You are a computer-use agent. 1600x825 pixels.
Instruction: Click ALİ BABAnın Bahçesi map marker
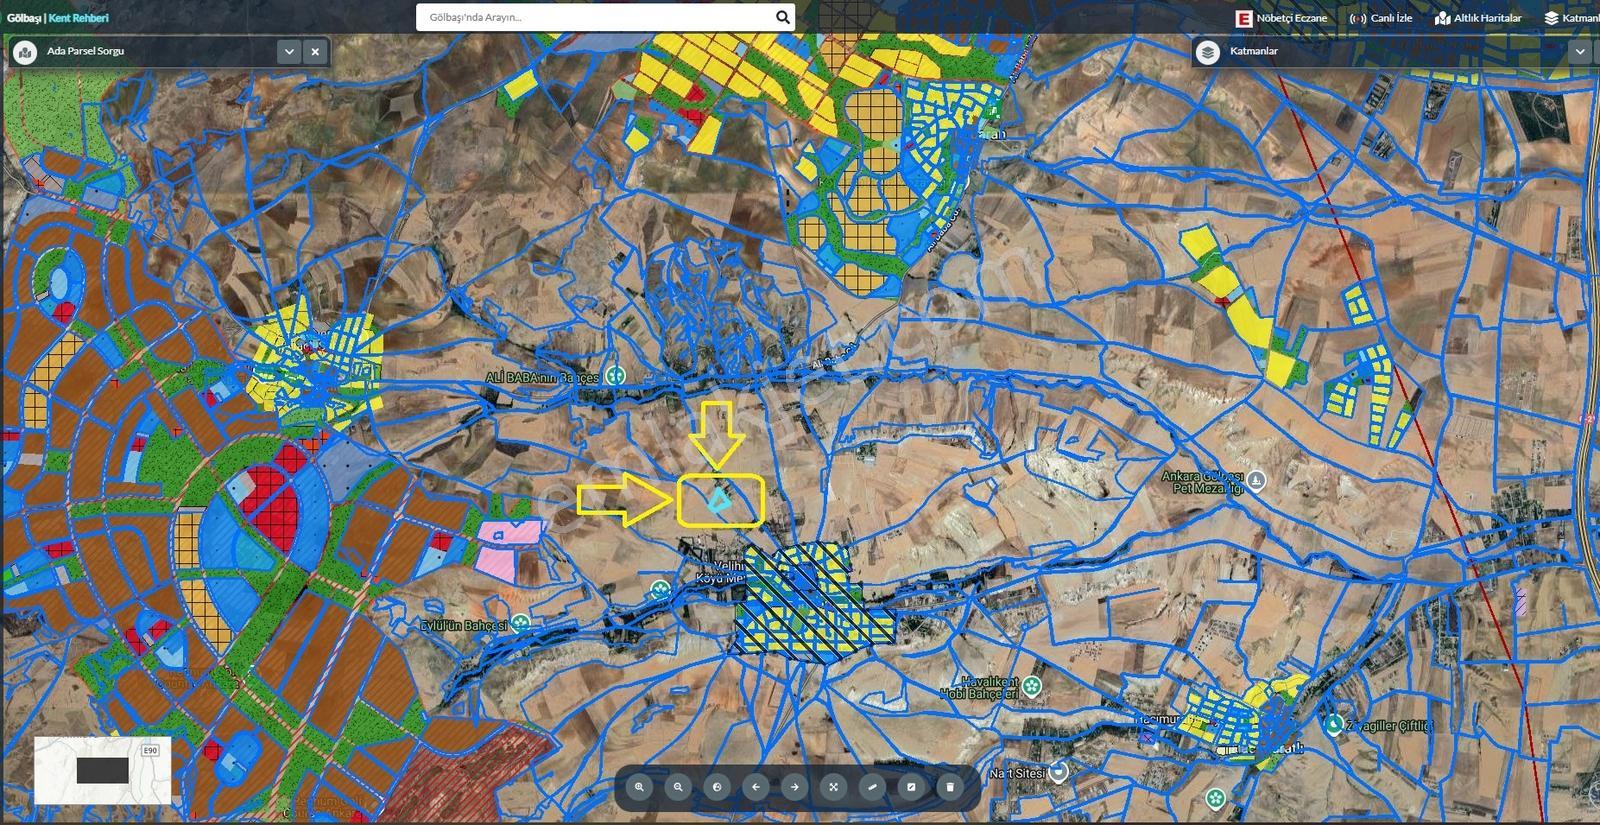617,377
